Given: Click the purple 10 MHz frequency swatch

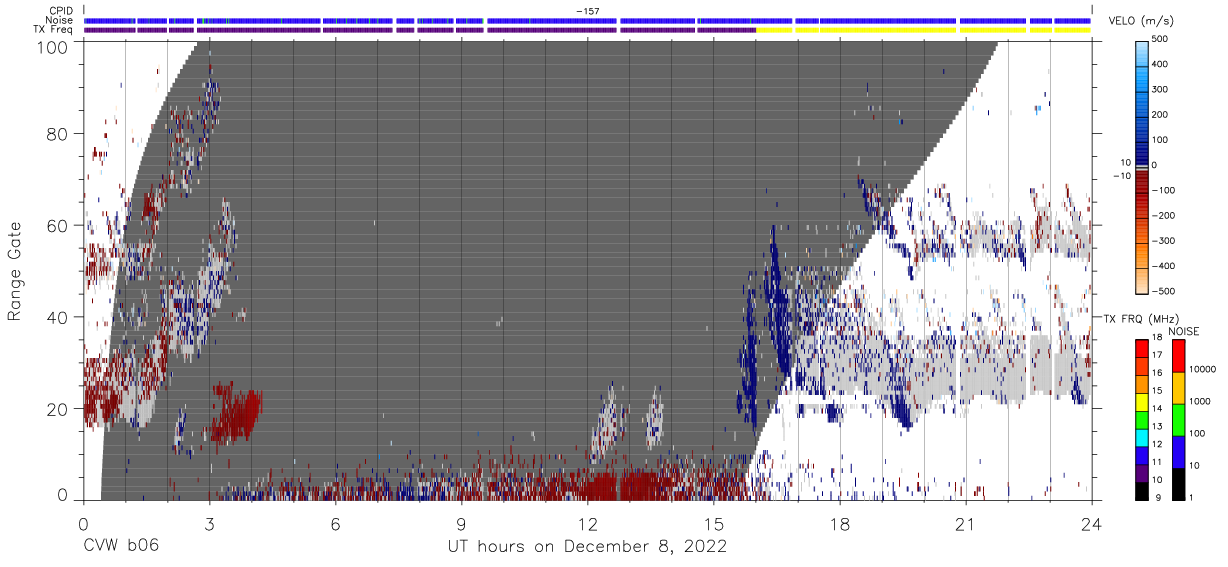Looking at the screenshot, I should (x=1142, y=472).
